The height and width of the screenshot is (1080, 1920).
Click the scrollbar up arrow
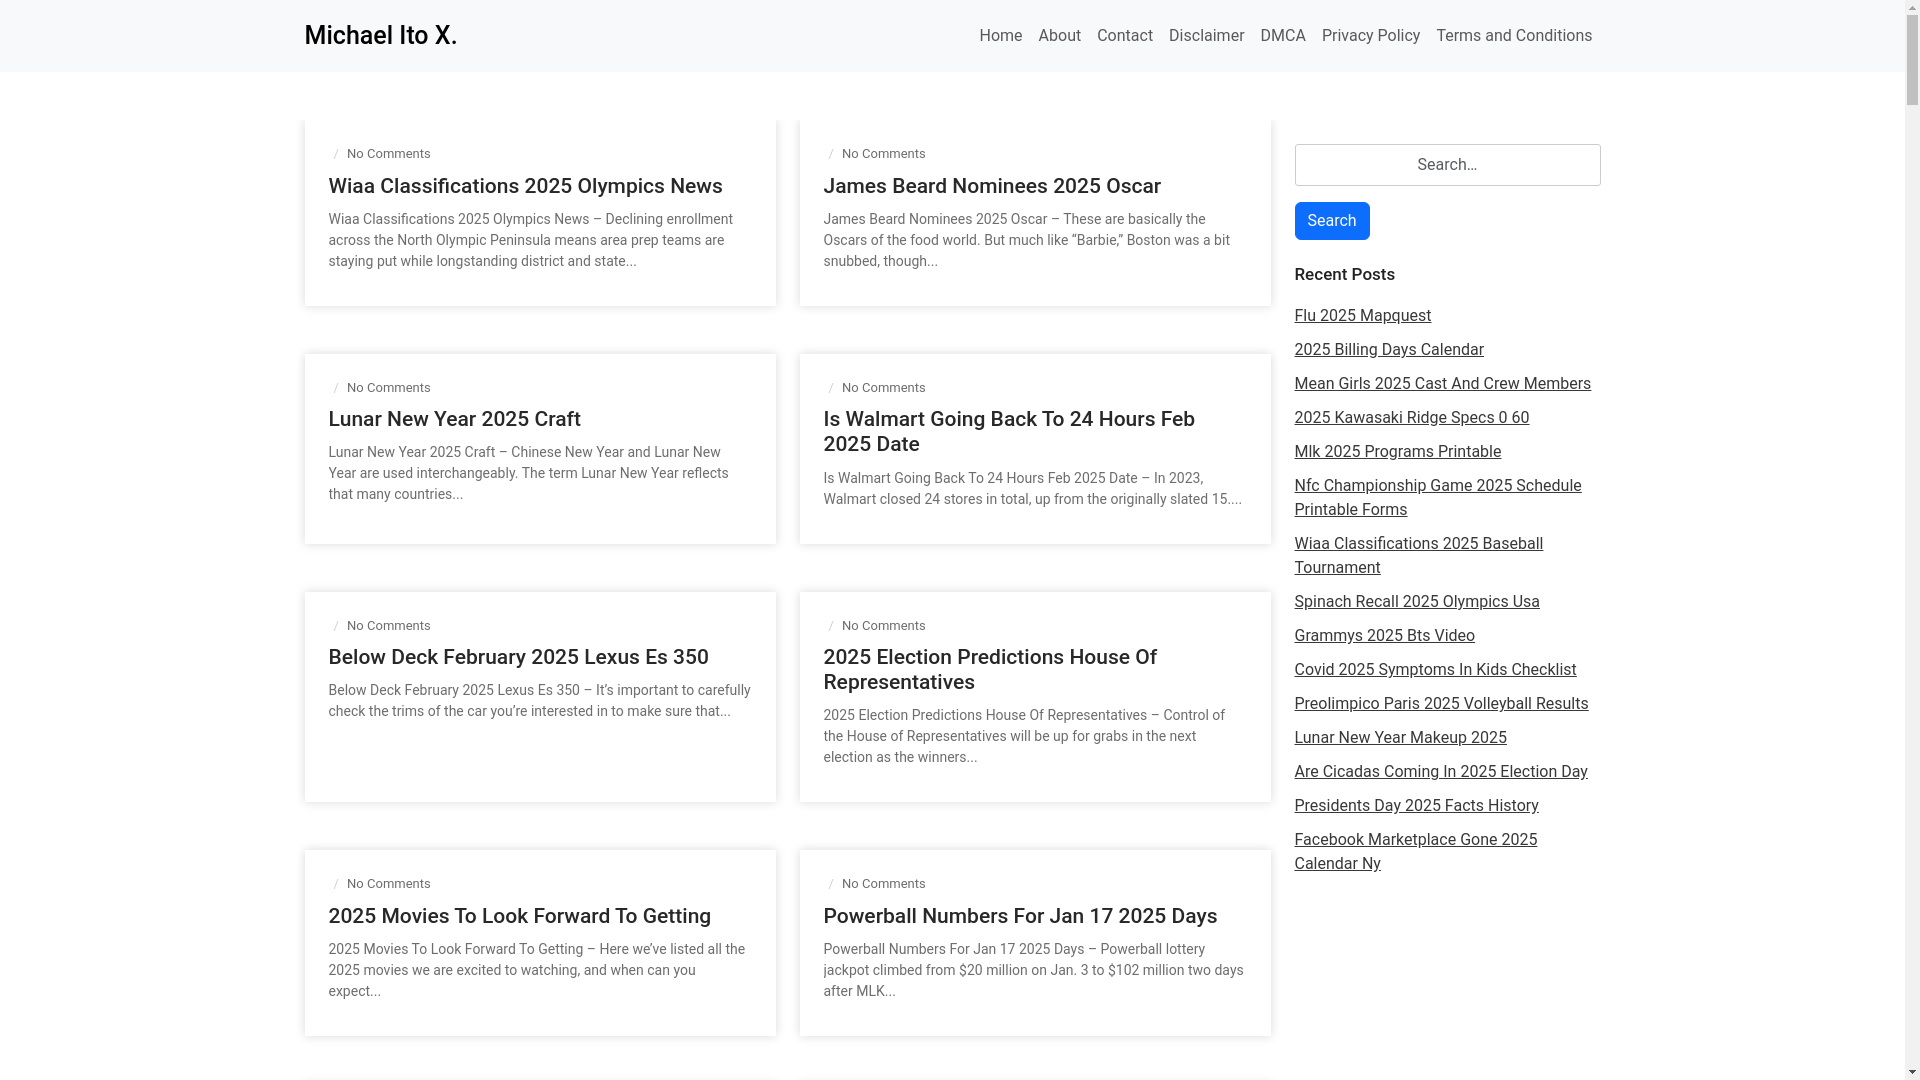(x=1912, y=8)
